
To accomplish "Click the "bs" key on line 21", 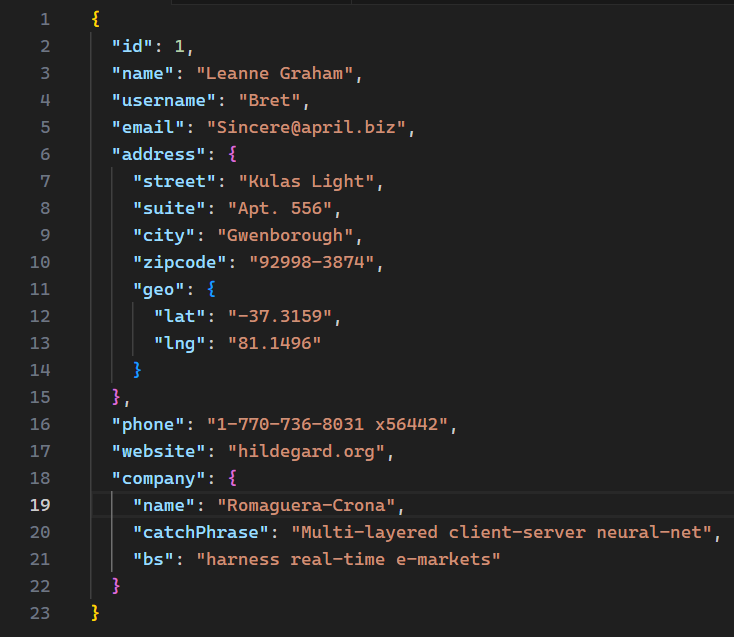I will 153,559.
